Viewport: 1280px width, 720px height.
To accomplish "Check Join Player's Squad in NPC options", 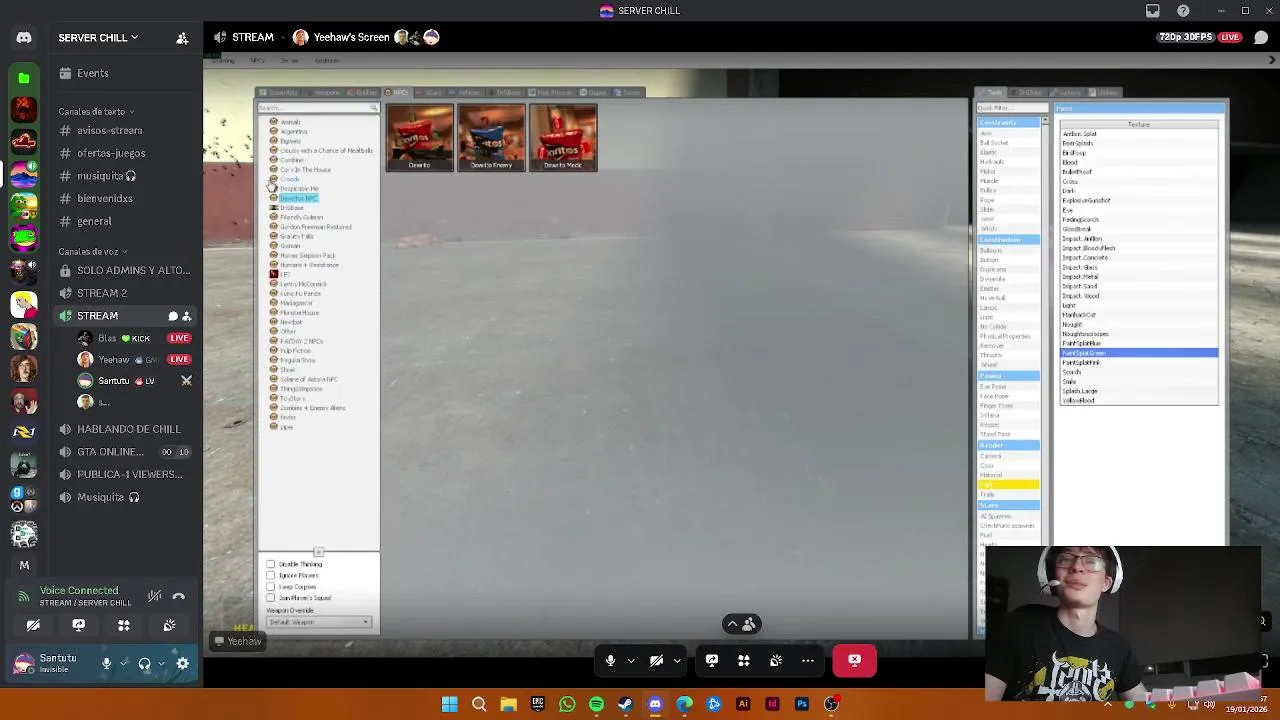I will (x=270, y=597).
